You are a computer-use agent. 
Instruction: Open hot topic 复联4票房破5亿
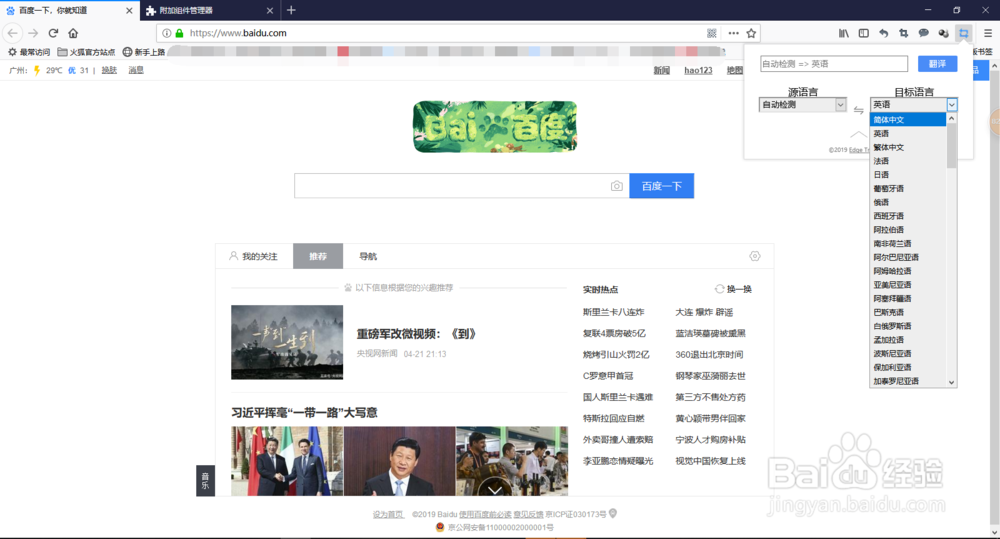pos(614,333)
